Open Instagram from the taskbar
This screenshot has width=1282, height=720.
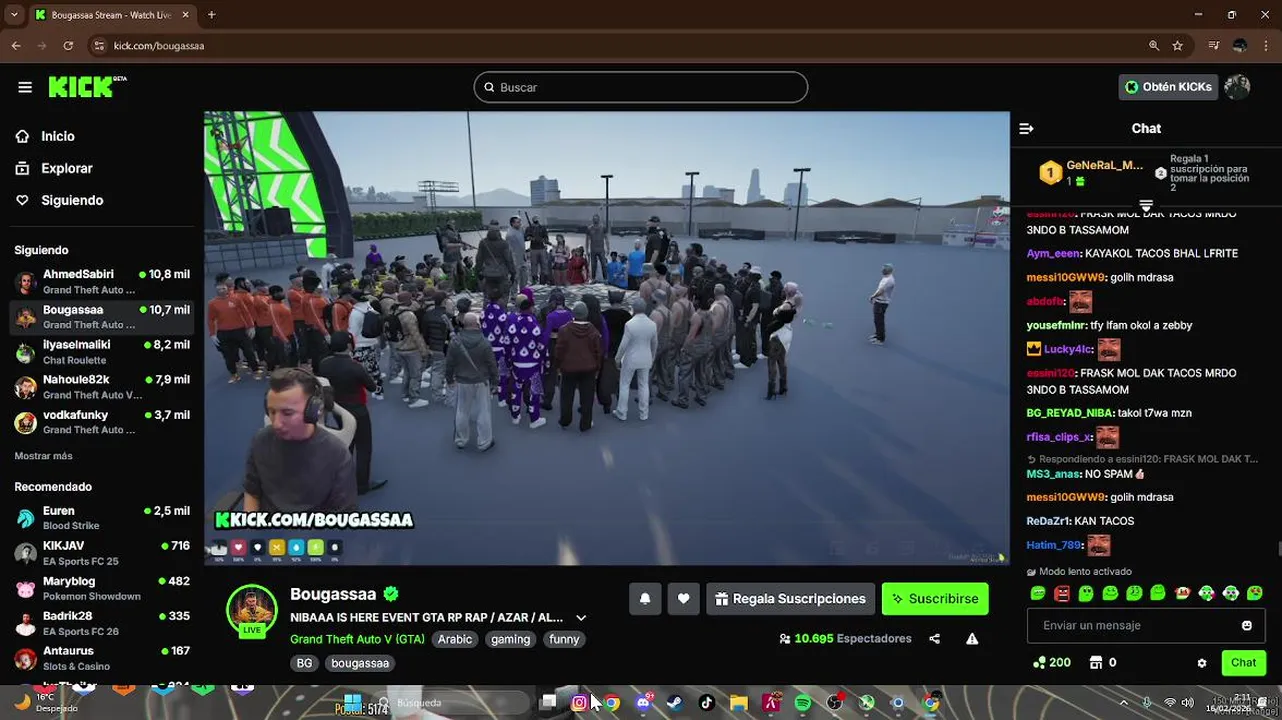[x=579, y=703]
